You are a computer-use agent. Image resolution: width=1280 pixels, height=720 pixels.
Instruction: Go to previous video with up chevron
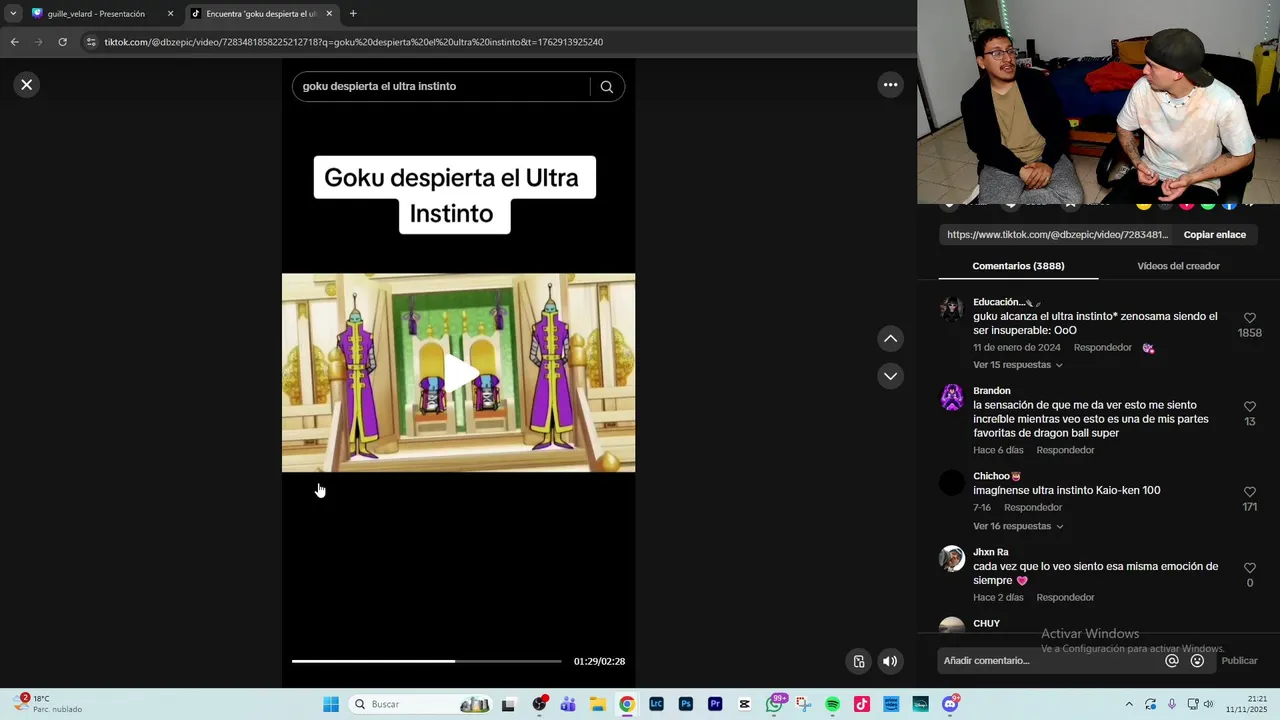pos(890,339)
